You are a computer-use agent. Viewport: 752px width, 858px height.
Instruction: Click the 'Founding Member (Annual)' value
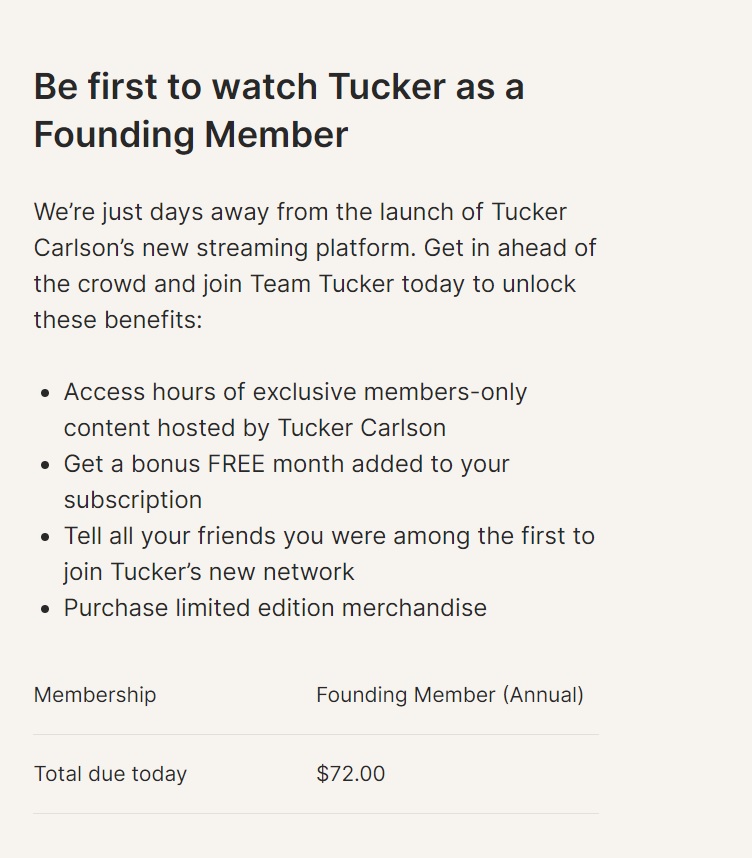pos(450,695)
